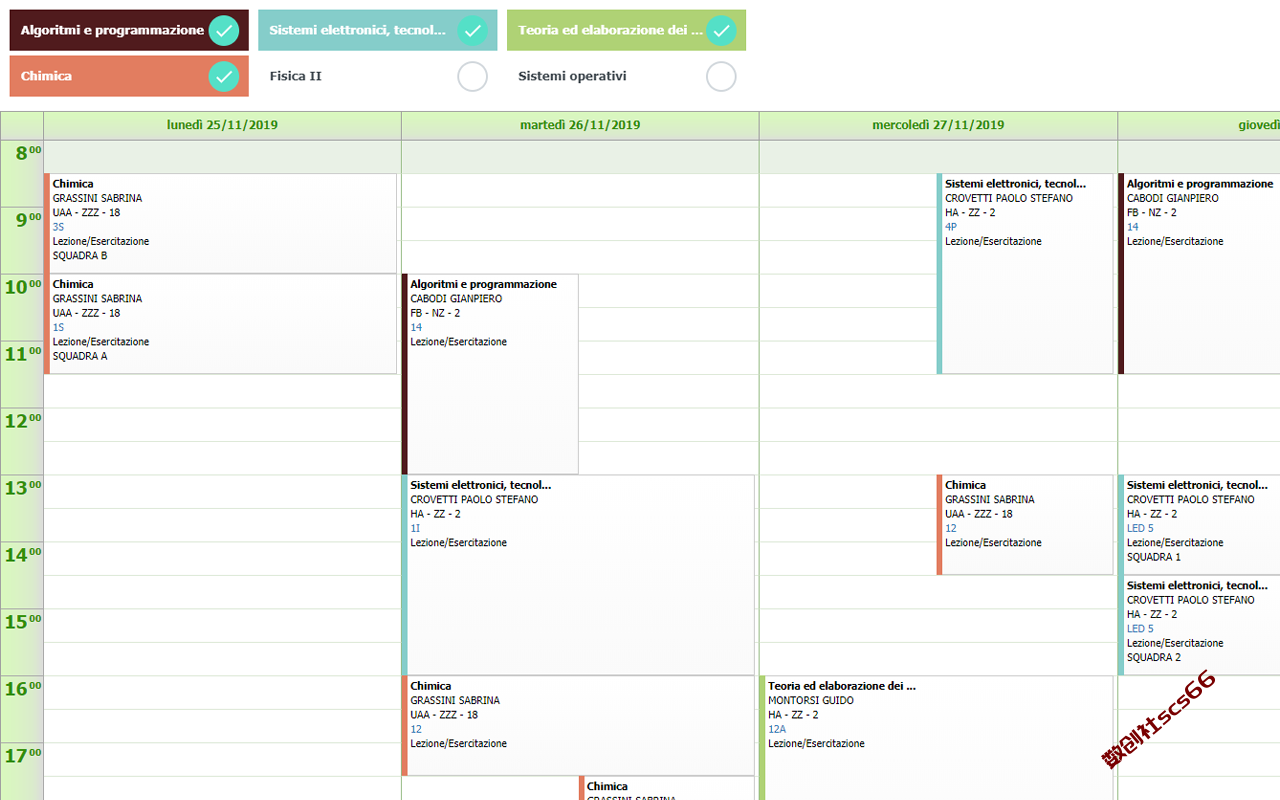Open Tuesday 16:00 Chimica event
Viewport: 1280px width, 800px height.
point(578,726)
